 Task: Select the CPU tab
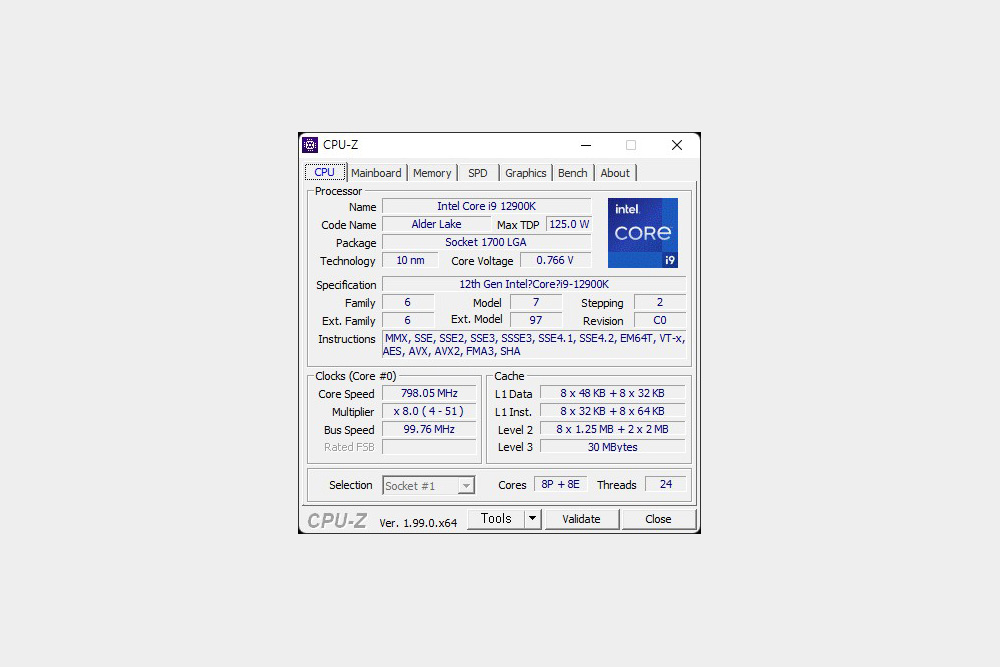point(325,172)
